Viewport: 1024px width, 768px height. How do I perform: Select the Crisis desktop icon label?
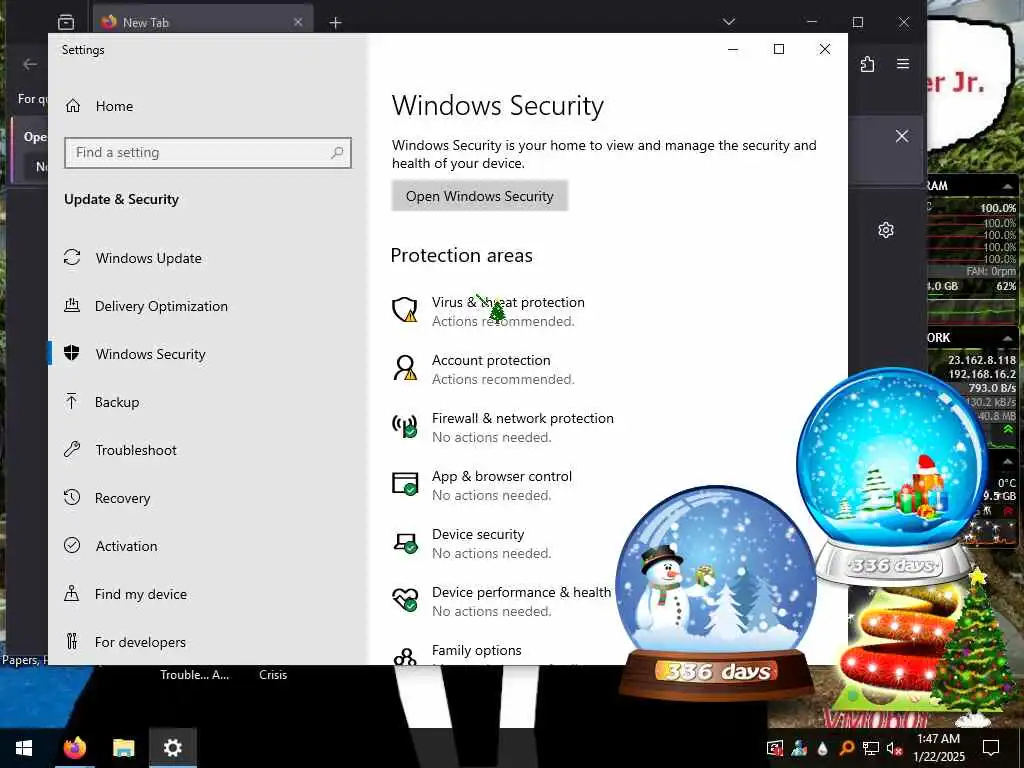273,675
